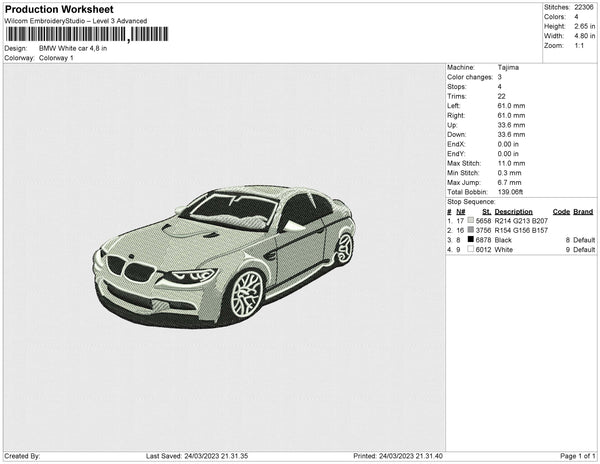This screenshot has width=600, height=464.
Task: Click the Stitches count 22306
Action: [584, 7]
